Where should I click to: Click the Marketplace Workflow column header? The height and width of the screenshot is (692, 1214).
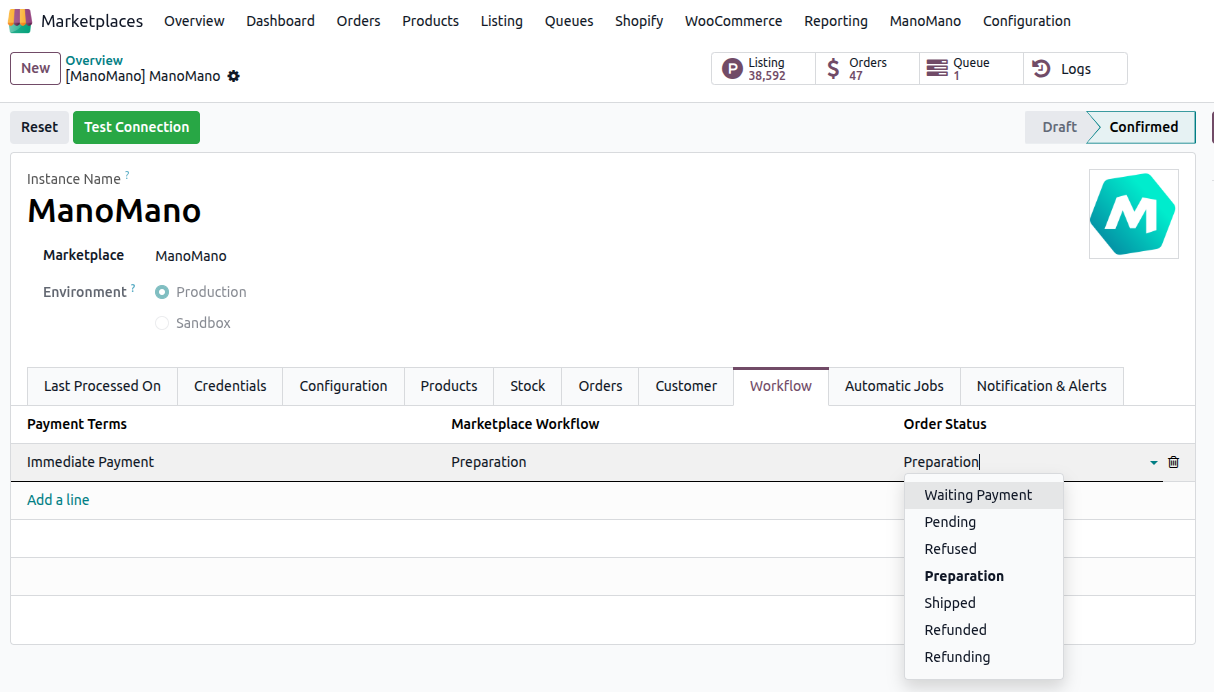(x=525, y=424)
